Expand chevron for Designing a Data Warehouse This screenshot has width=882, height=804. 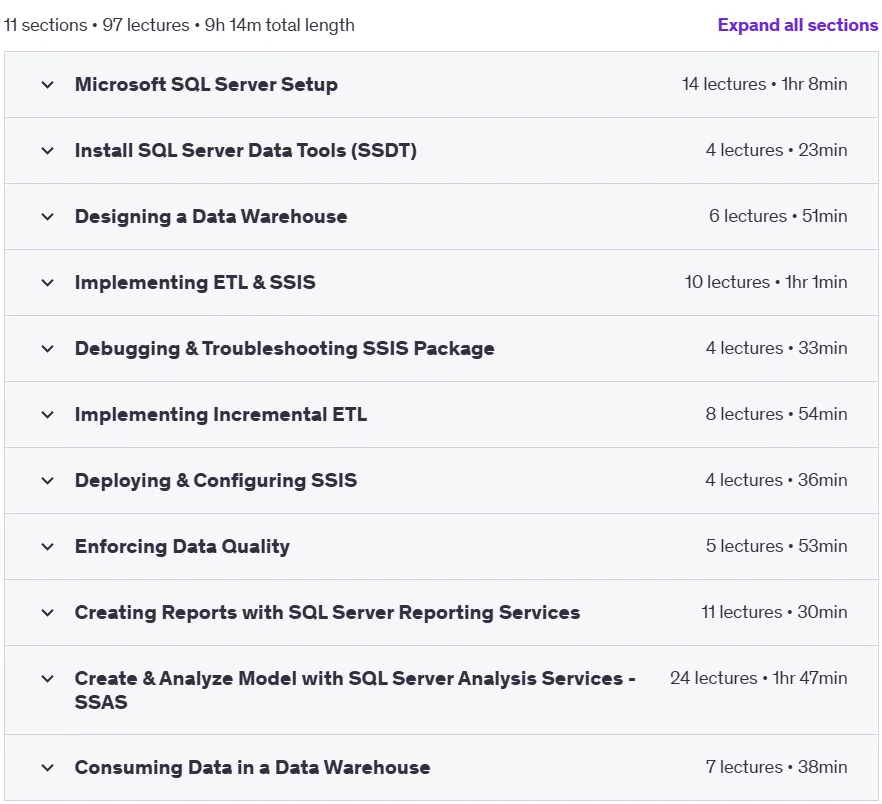(x=48, y=217)
